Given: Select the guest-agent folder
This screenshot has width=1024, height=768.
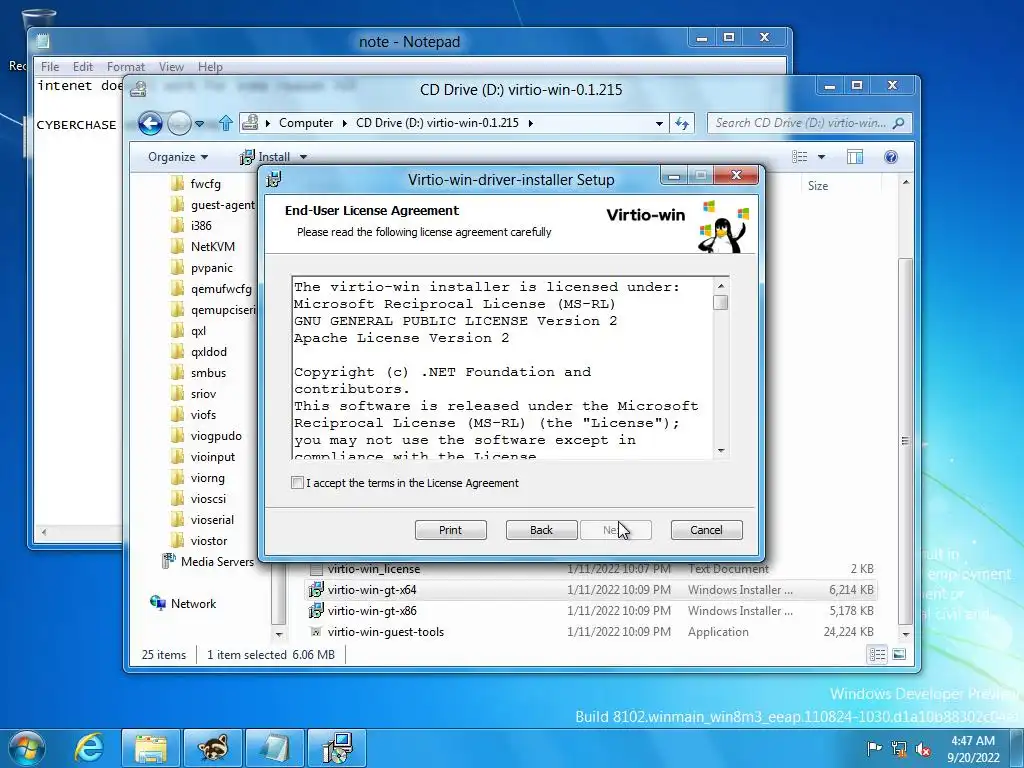Looking at the screenshot, I should tap(222, 204).
